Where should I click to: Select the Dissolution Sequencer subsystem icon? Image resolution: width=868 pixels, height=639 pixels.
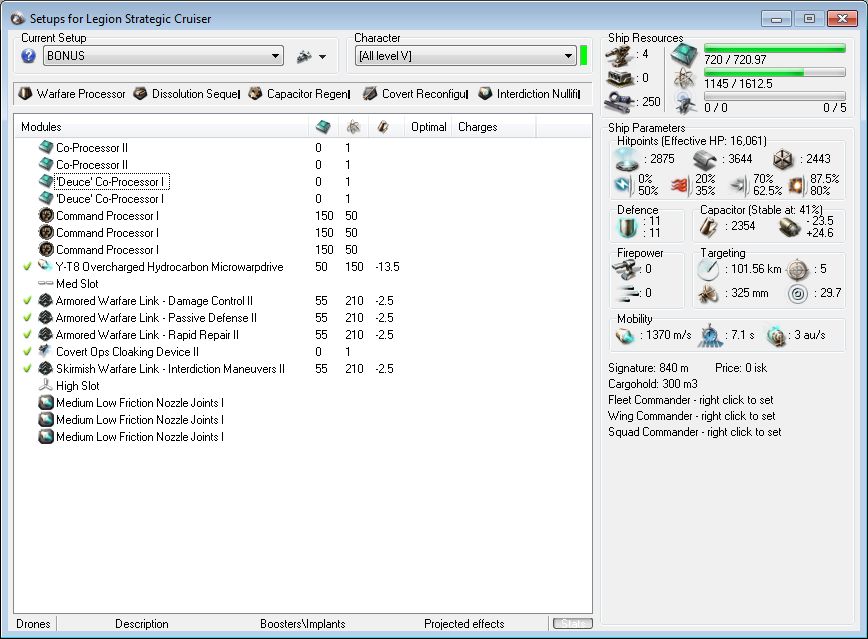click(141, 94)
